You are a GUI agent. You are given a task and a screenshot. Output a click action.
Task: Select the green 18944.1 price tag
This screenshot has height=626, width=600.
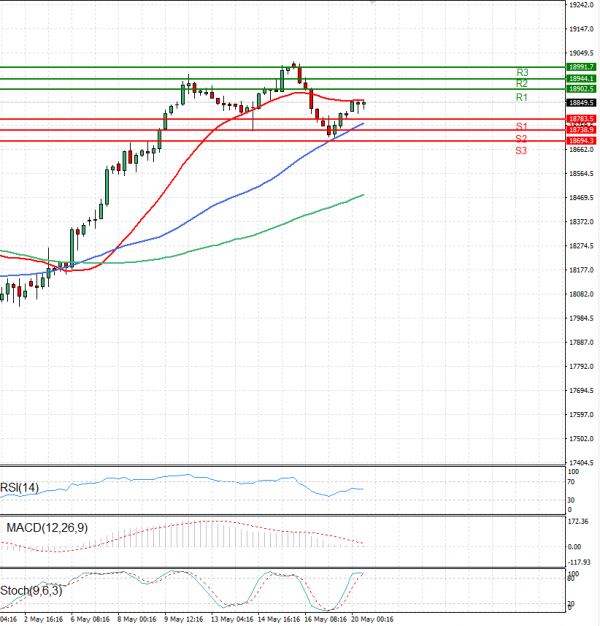(582, 79)
